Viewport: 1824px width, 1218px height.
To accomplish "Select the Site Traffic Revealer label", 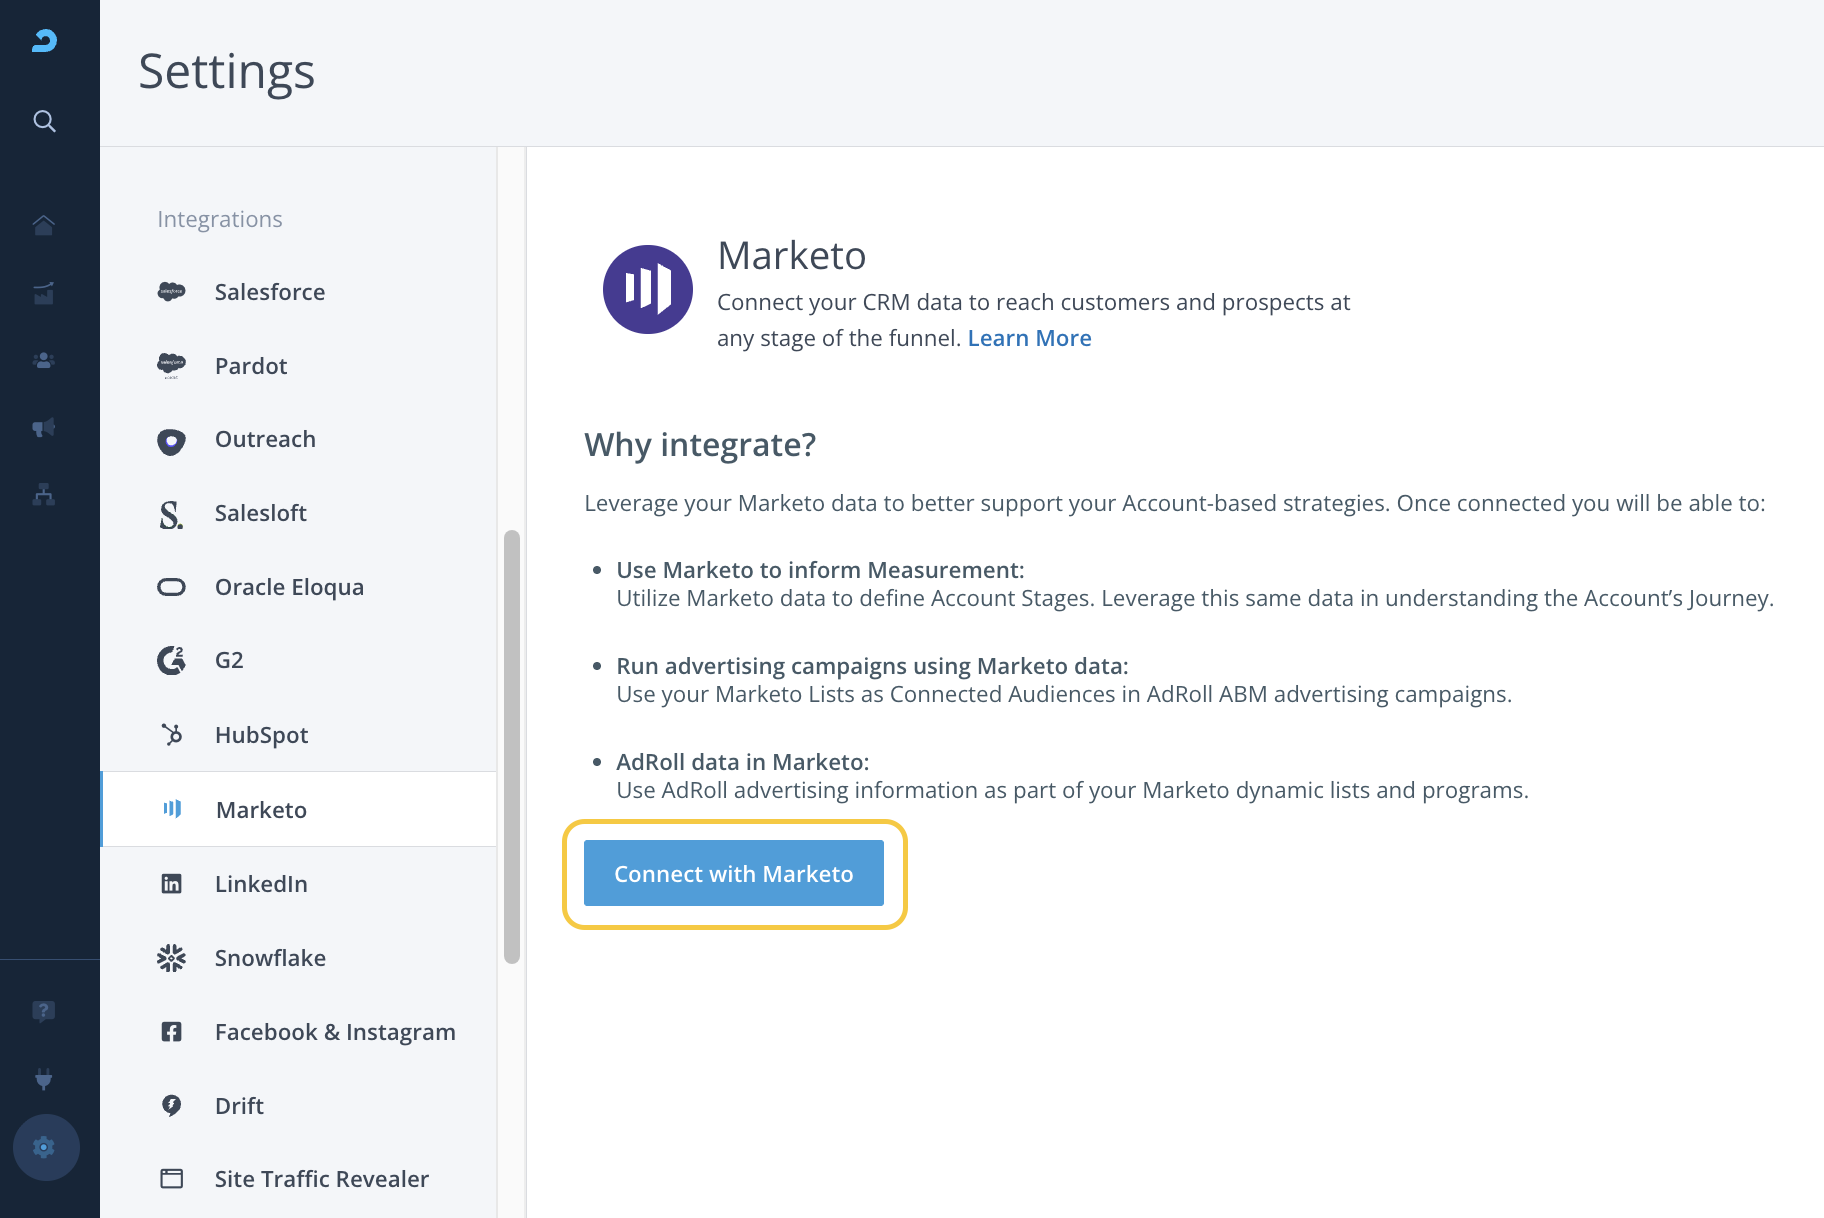I will [x=322, y=1179].
